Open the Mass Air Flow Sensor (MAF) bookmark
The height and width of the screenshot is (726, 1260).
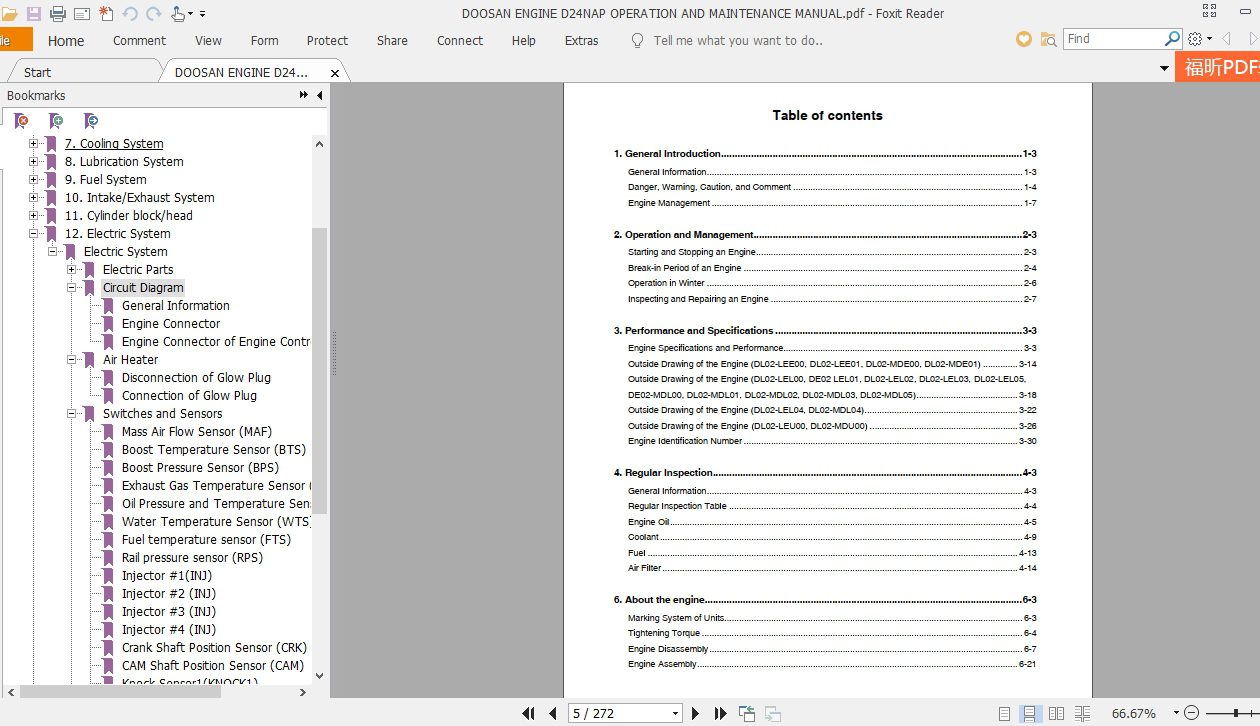(x=197, y=432)
